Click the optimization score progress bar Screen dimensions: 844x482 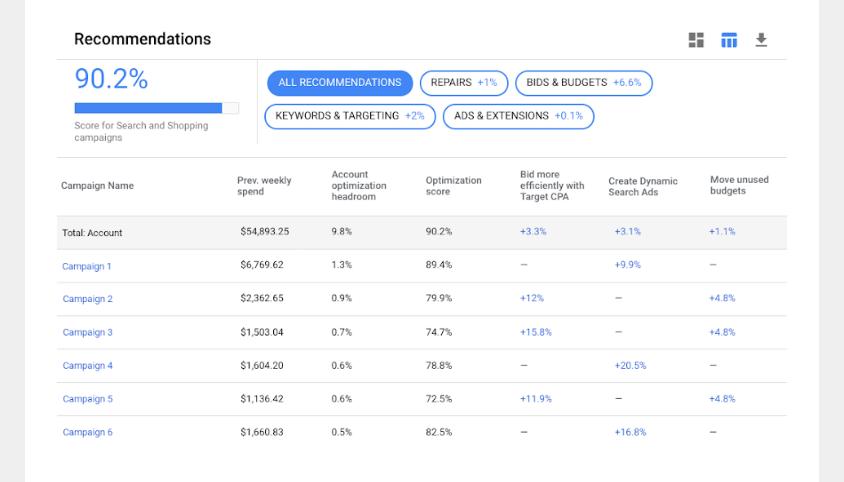point(156,108)
